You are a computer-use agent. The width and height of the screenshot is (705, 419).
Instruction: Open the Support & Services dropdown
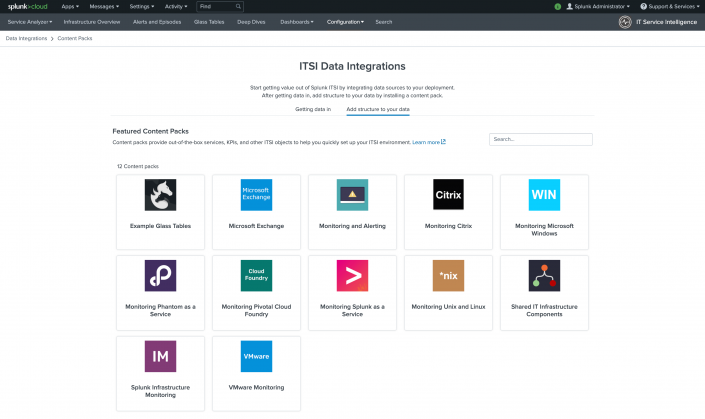[x=670, y=7]
